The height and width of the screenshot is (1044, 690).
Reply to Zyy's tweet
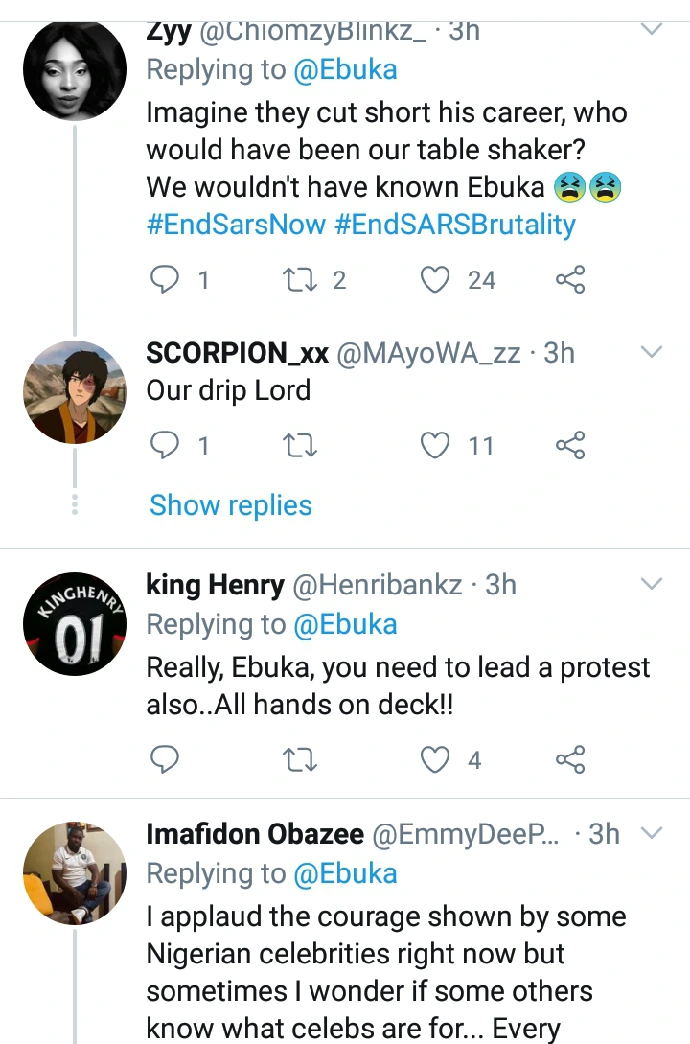pos(163,280)
